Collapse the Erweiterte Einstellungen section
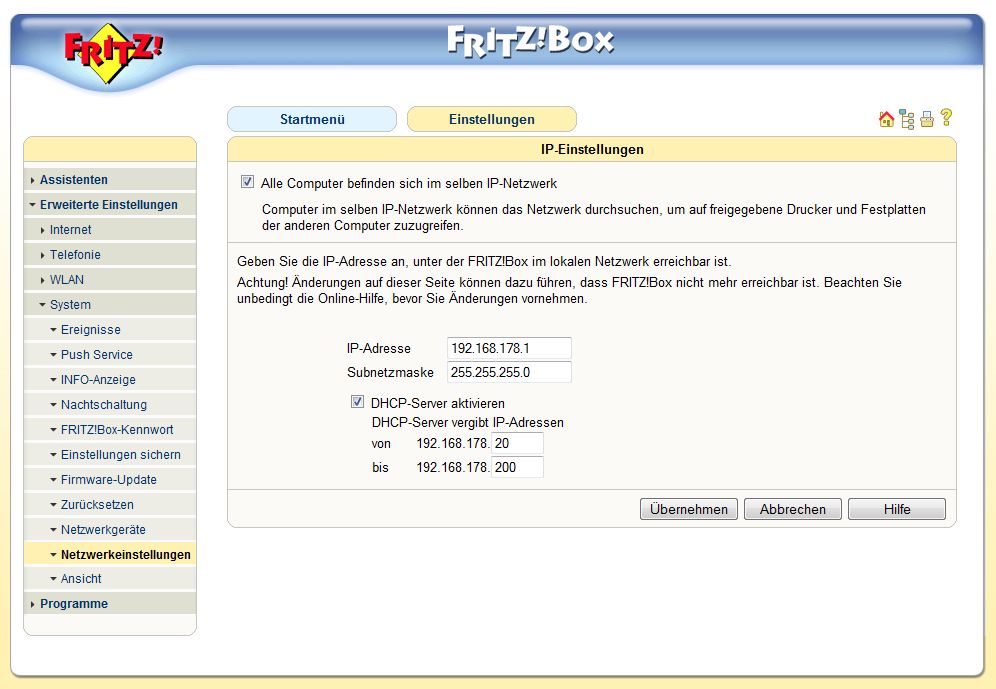Screen dimensions: 996x689 click(108, 204)
